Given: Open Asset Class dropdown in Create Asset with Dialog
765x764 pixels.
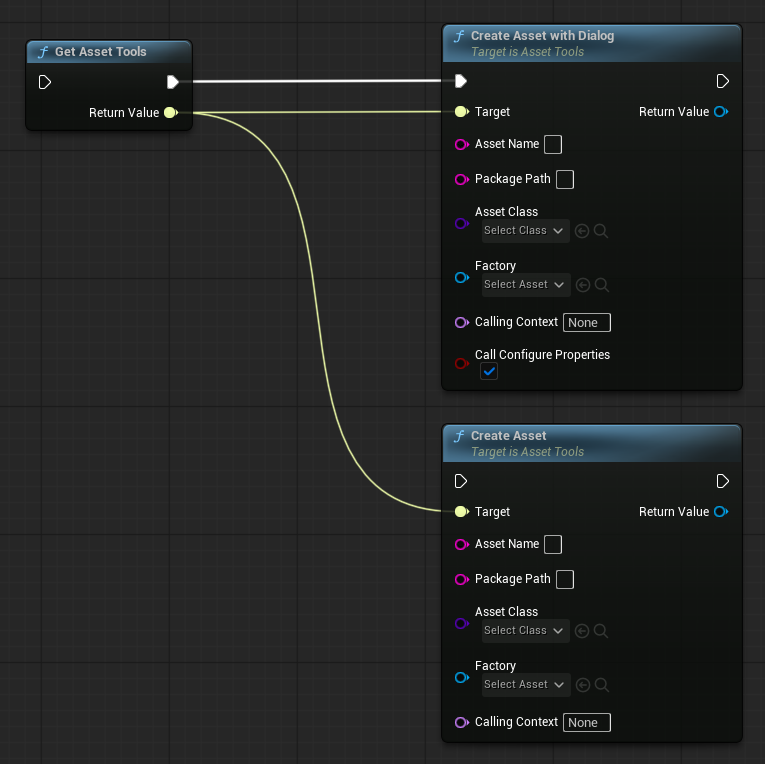Looking at the screenshot, I should point(524,231).
